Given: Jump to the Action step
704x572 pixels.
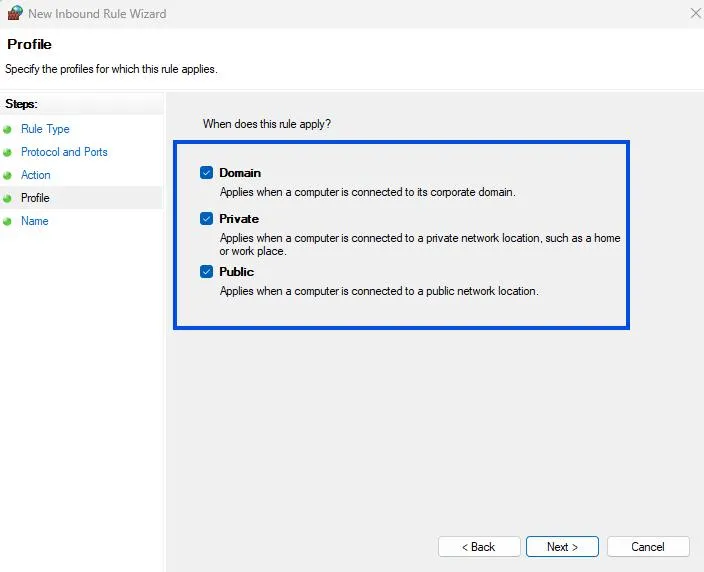Looking at the screenshot, I should point(36,175).
